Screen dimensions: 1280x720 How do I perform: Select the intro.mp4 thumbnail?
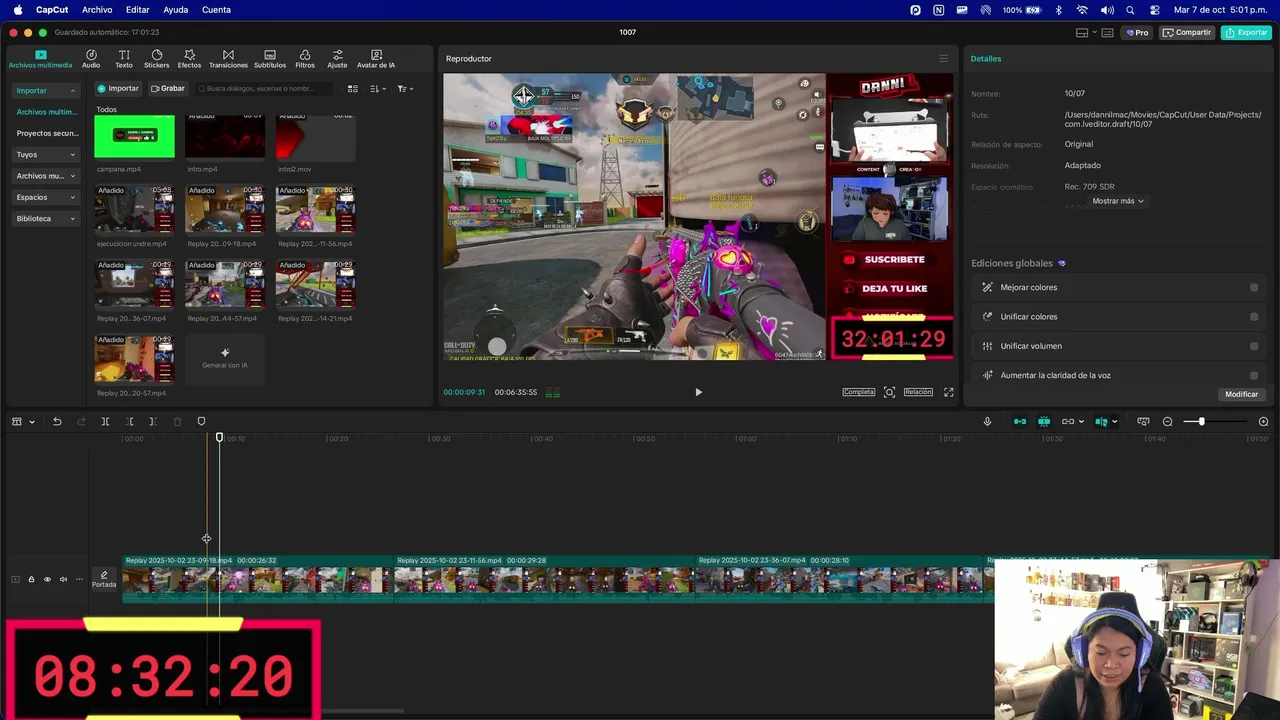tap(225, 137)
